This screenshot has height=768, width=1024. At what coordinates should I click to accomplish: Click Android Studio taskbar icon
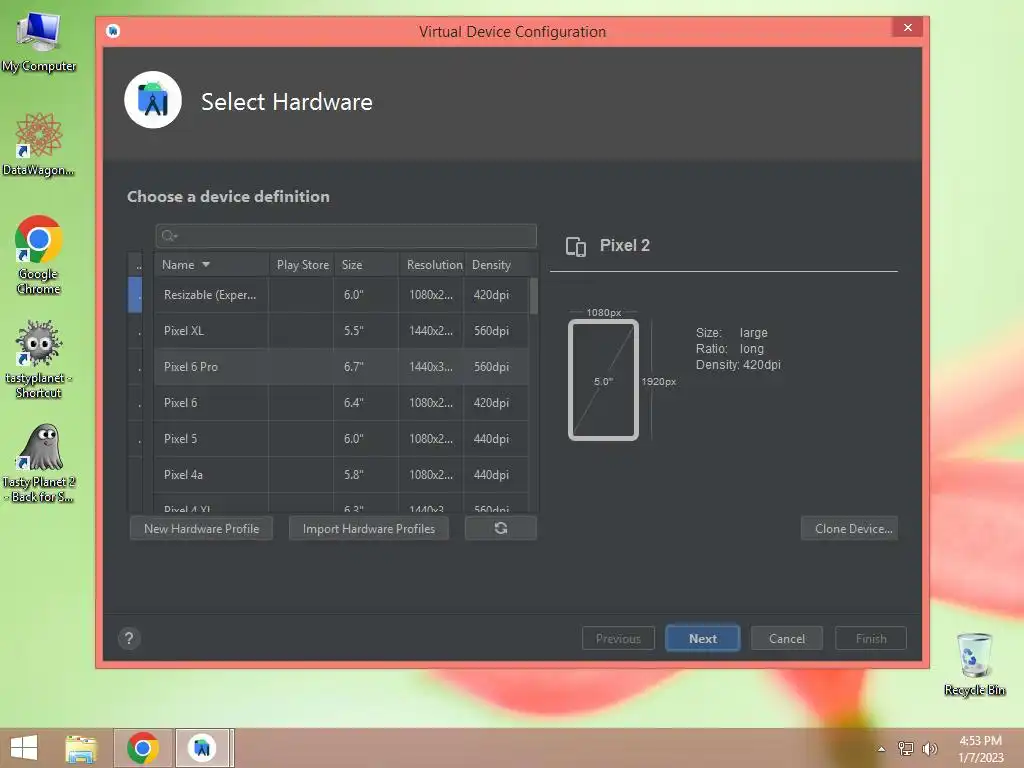click(x=202, y=748)
